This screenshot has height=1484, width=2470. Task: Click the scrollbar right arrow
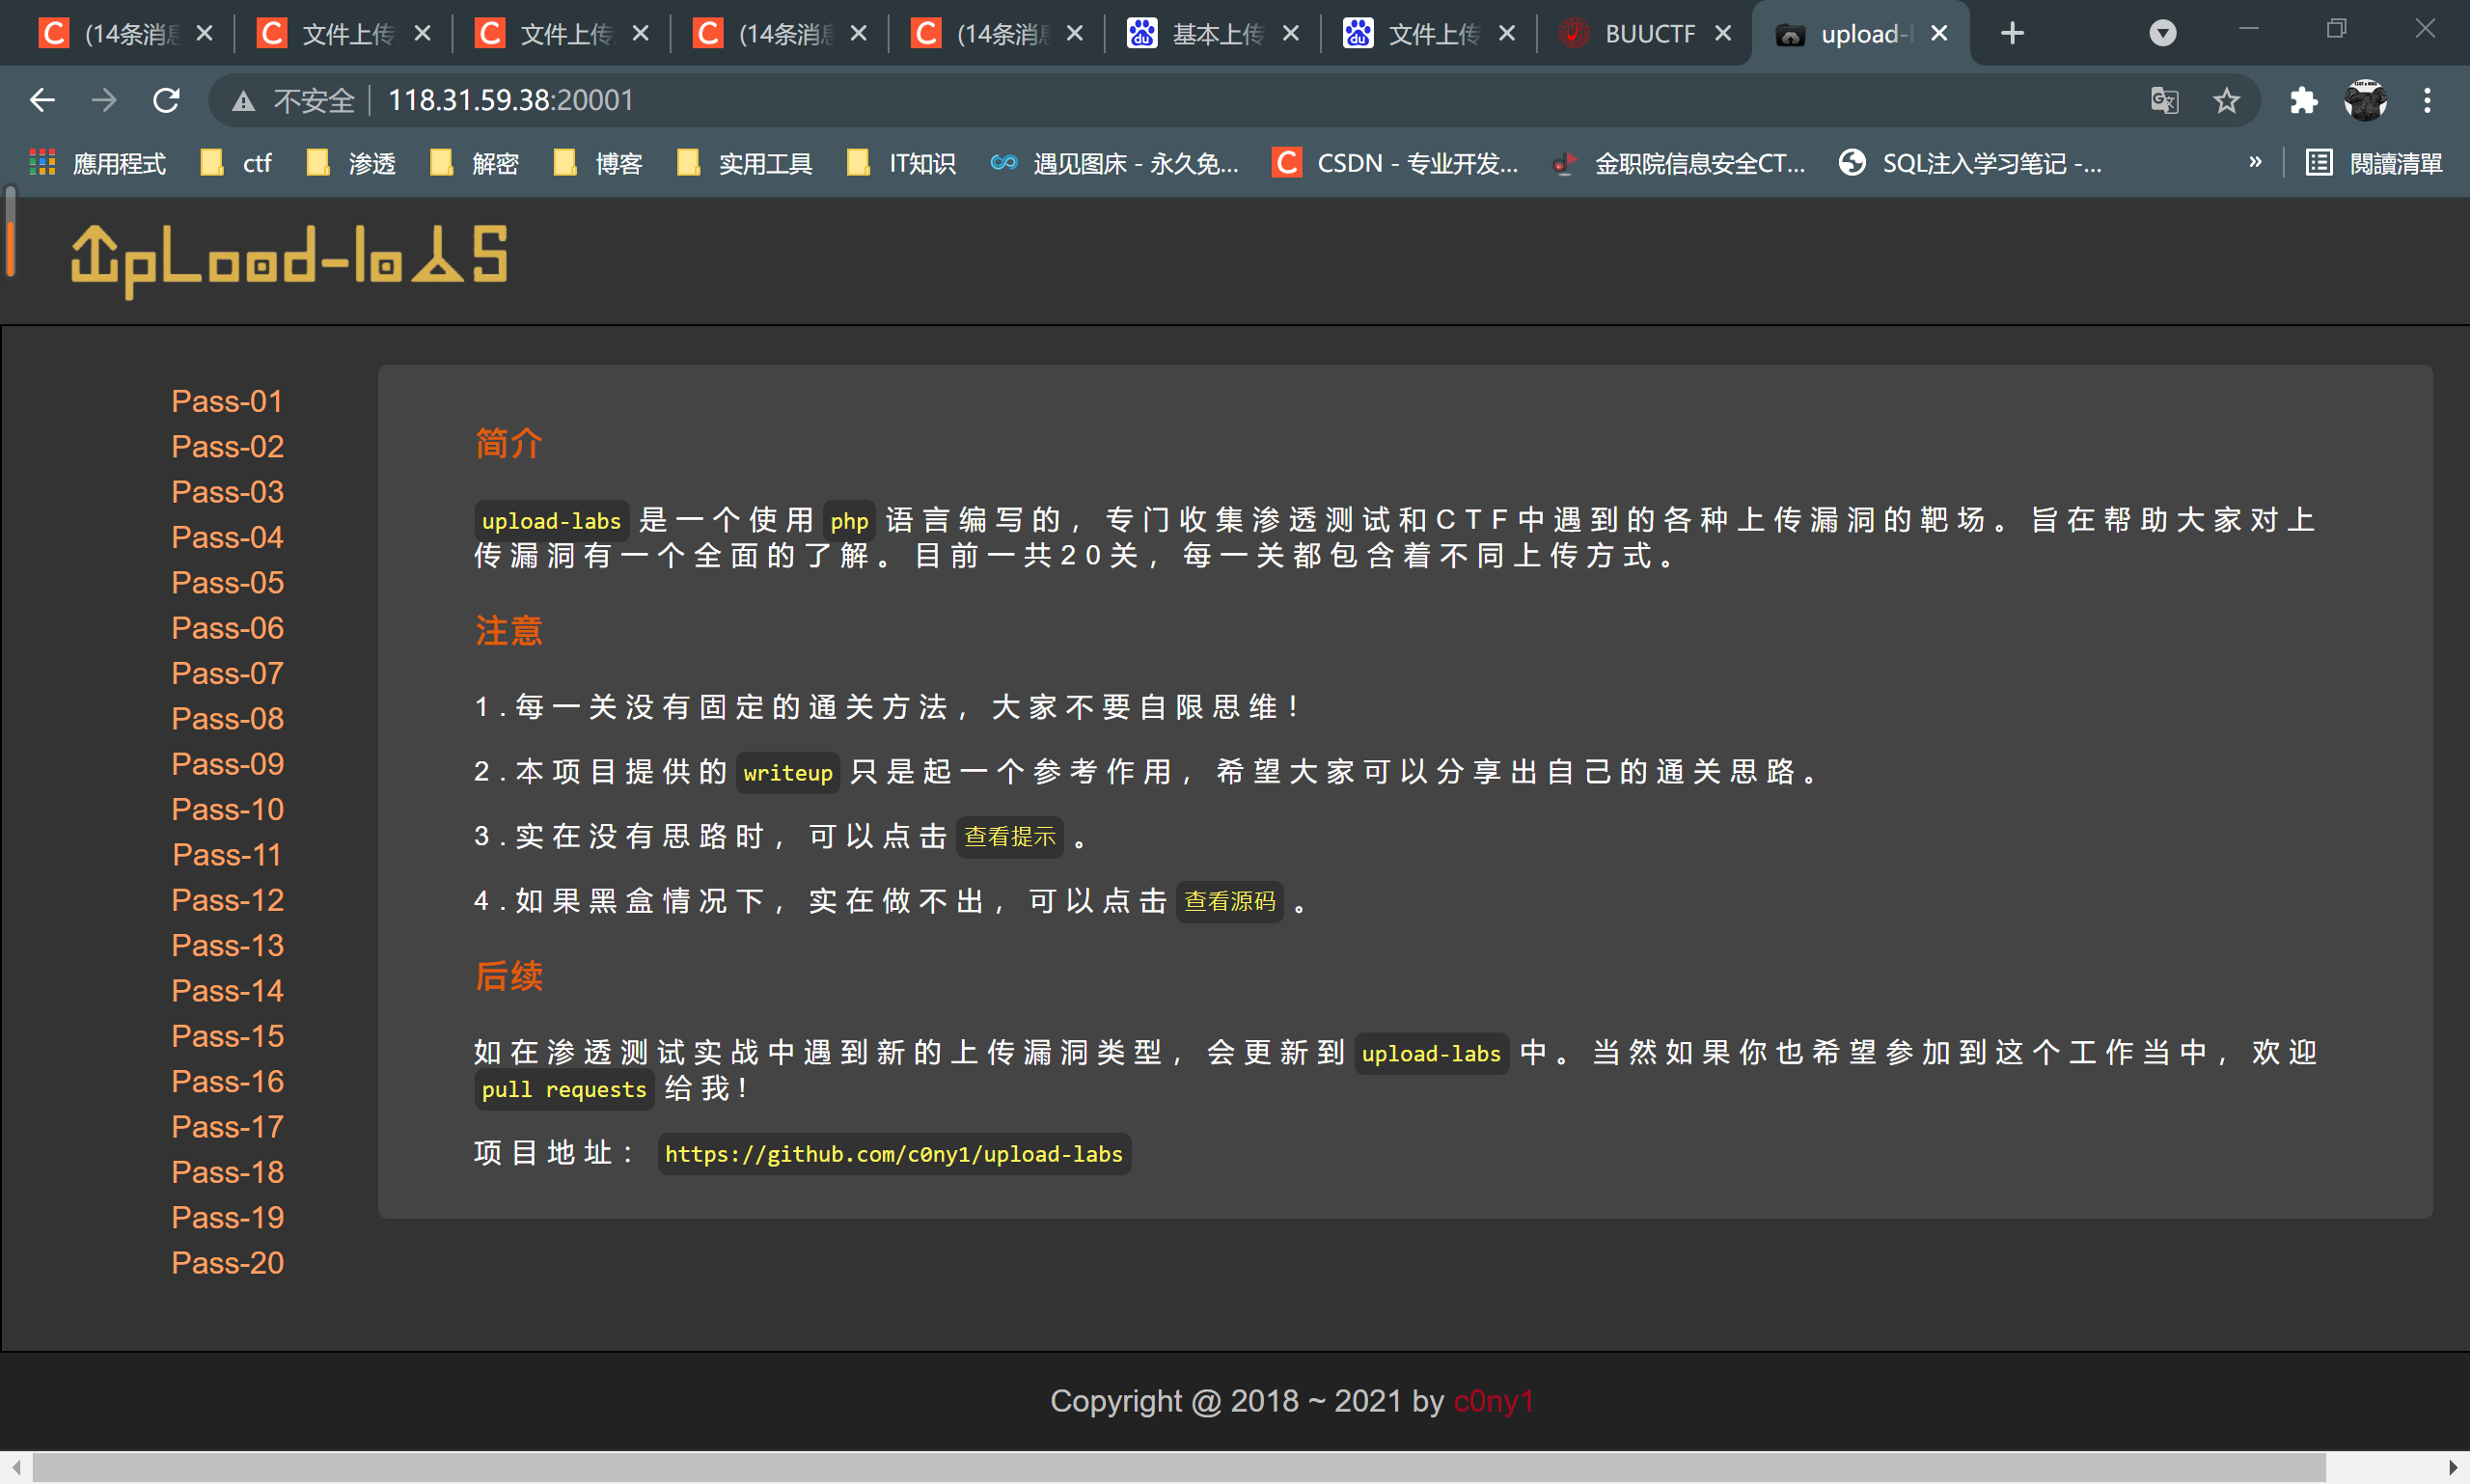(x=2453, y=1467)
